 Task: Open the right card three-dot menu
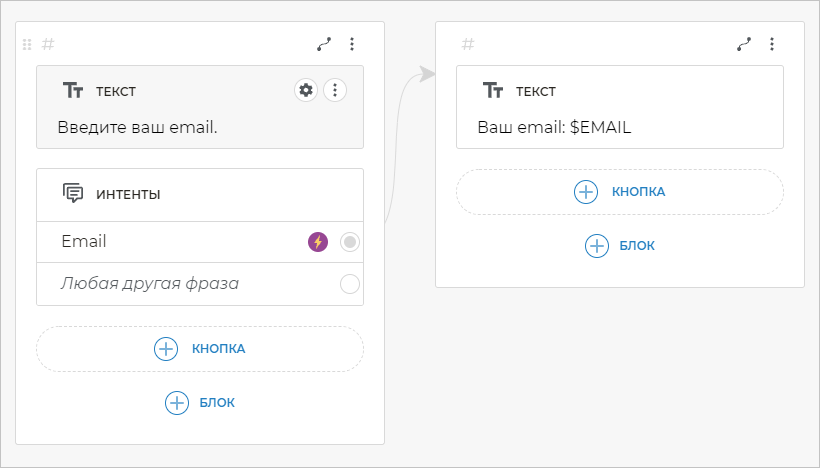(771, 44)
